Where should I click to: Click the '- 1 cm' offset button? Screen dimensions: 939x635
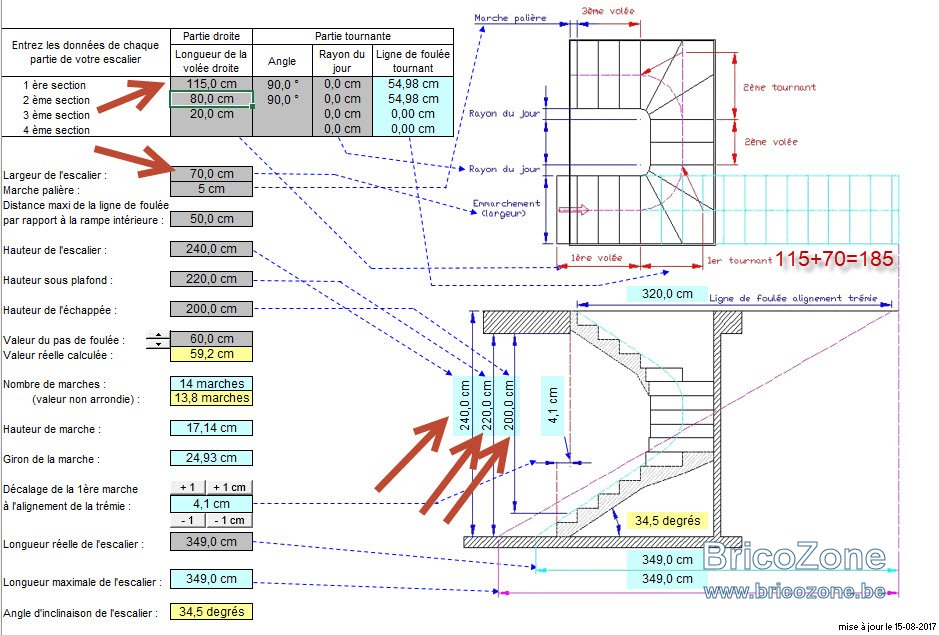coord(229,520)
